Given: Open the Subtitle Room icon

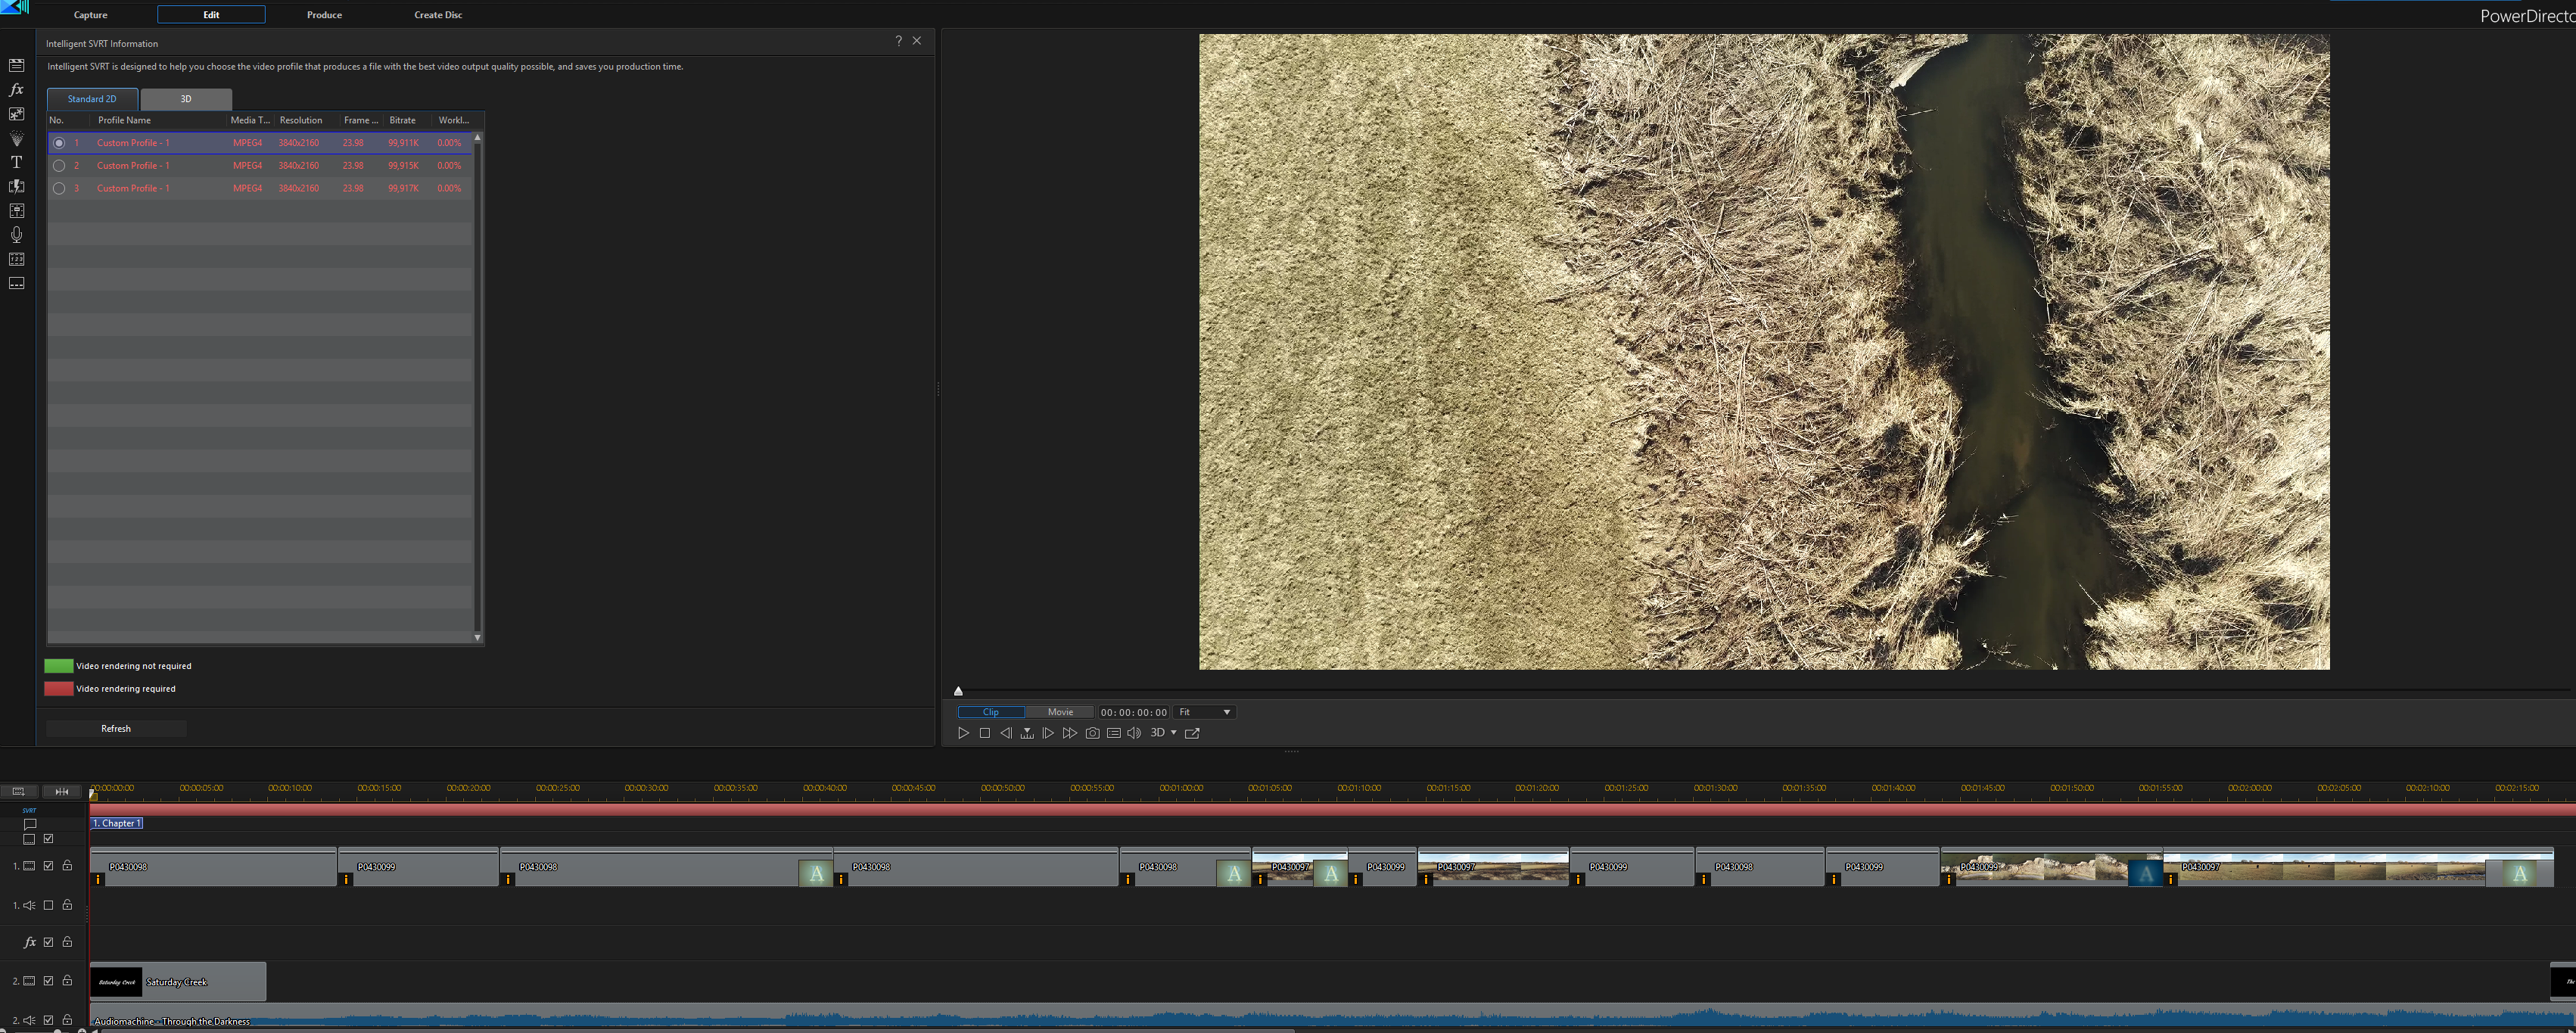Looking at the screenshot, I should [x=16, y=283].
